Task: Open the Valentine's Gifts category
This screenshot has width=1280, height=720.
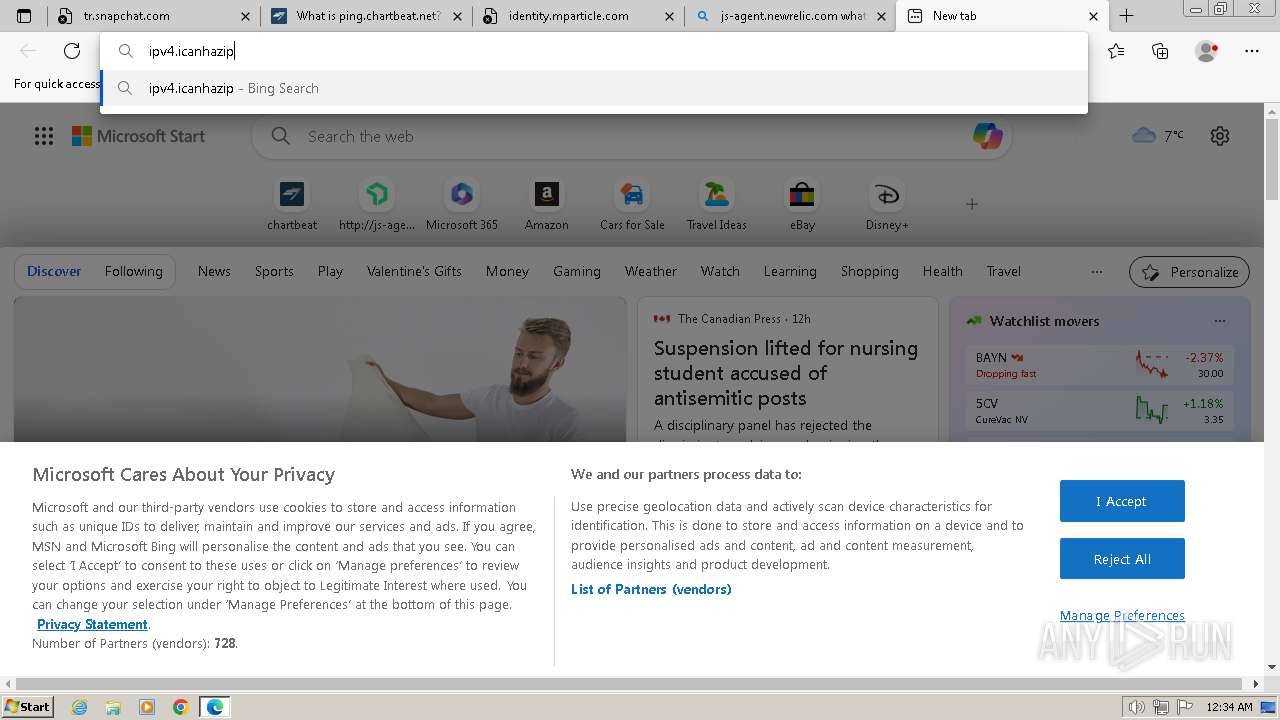Action: [414, 271]
